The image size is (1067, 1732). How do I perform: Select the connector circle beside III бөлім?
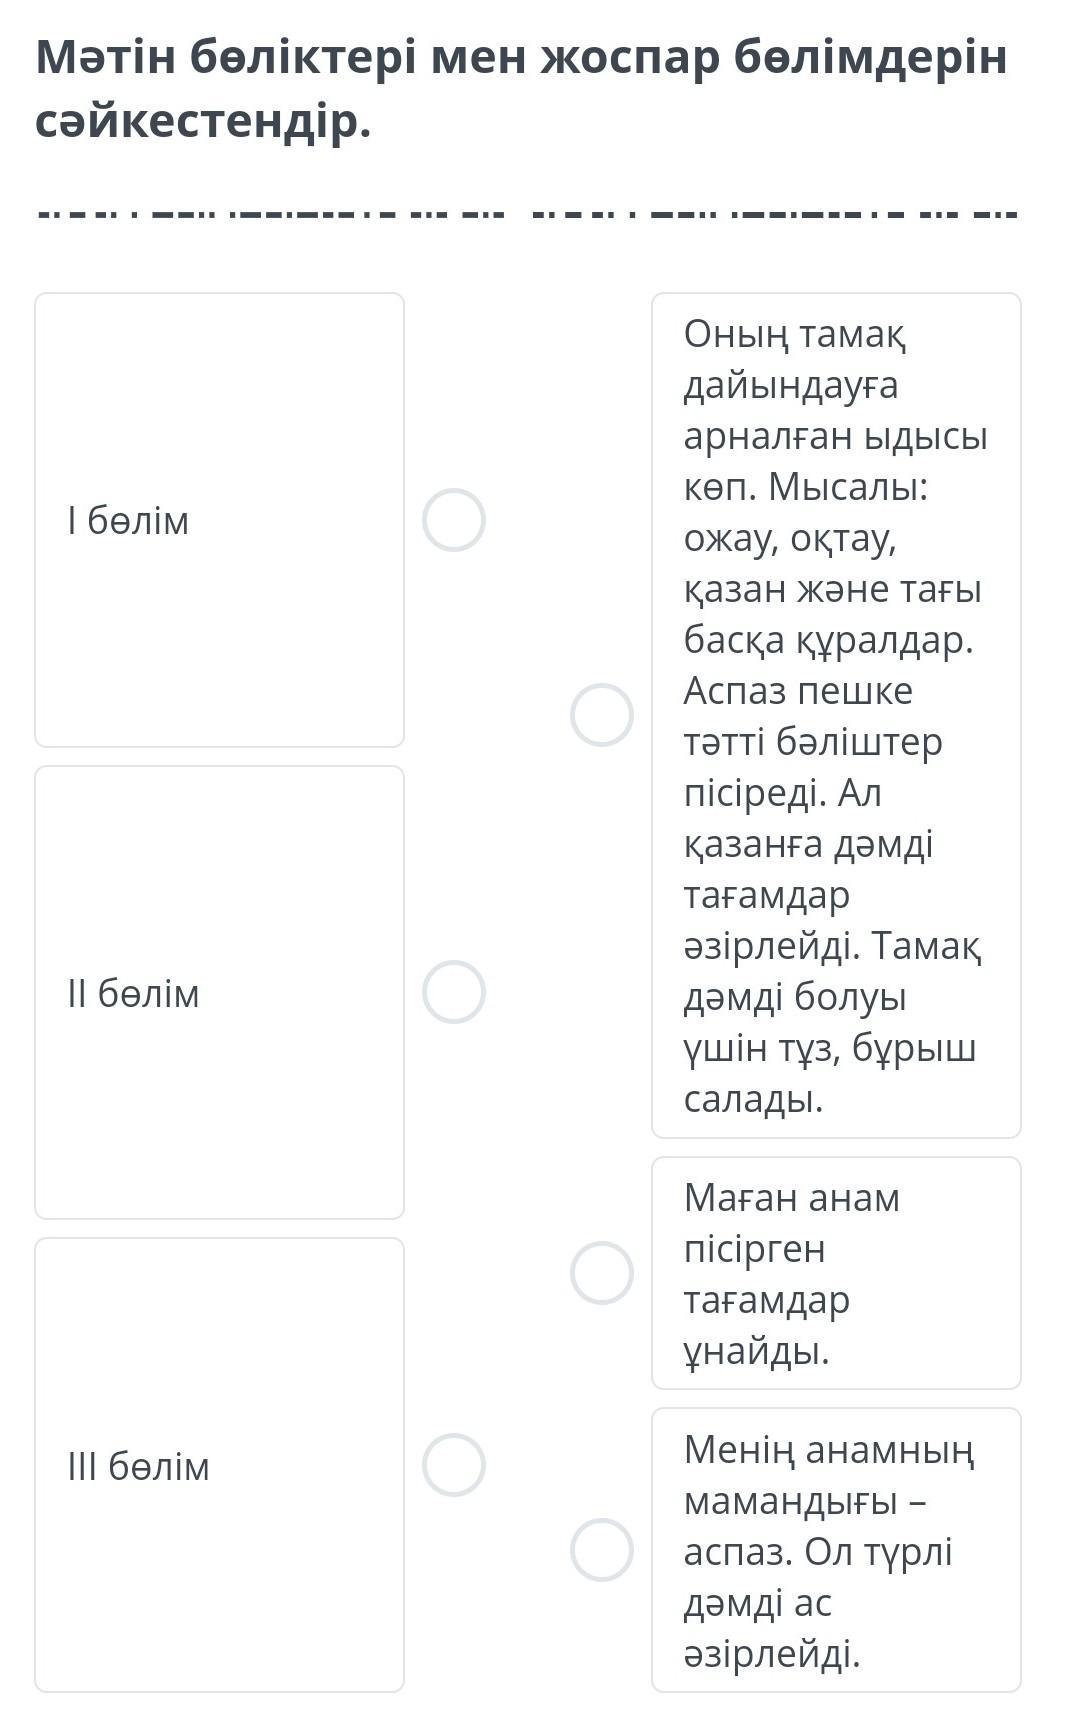[453, 1465]
